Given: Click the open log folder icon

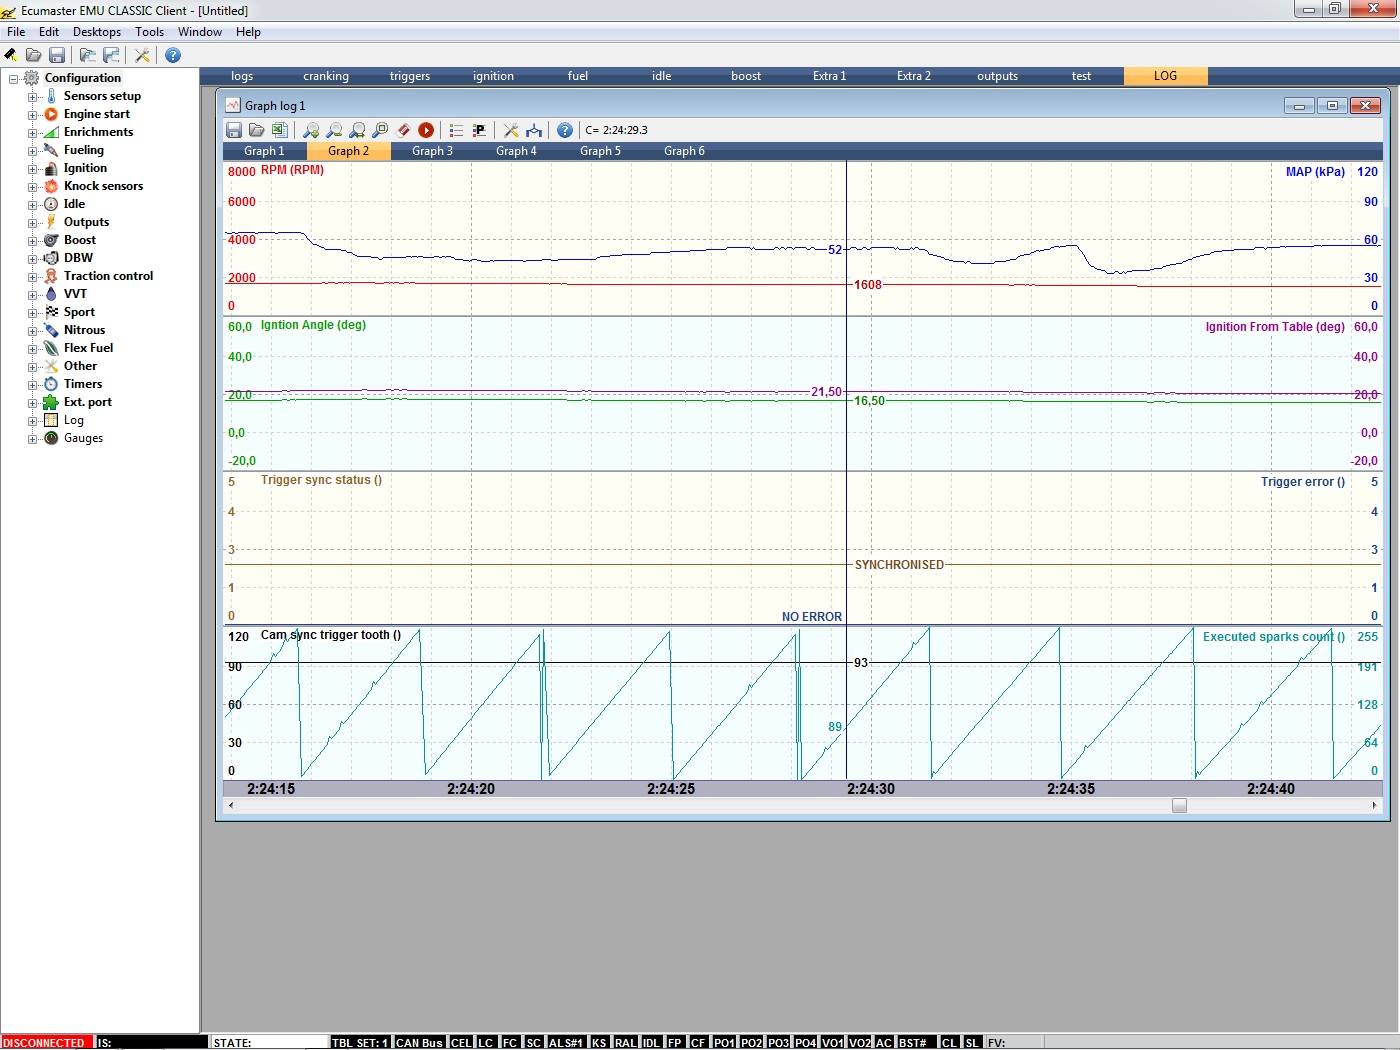Looking at the screenshot, I should click(x=257, y=130).
